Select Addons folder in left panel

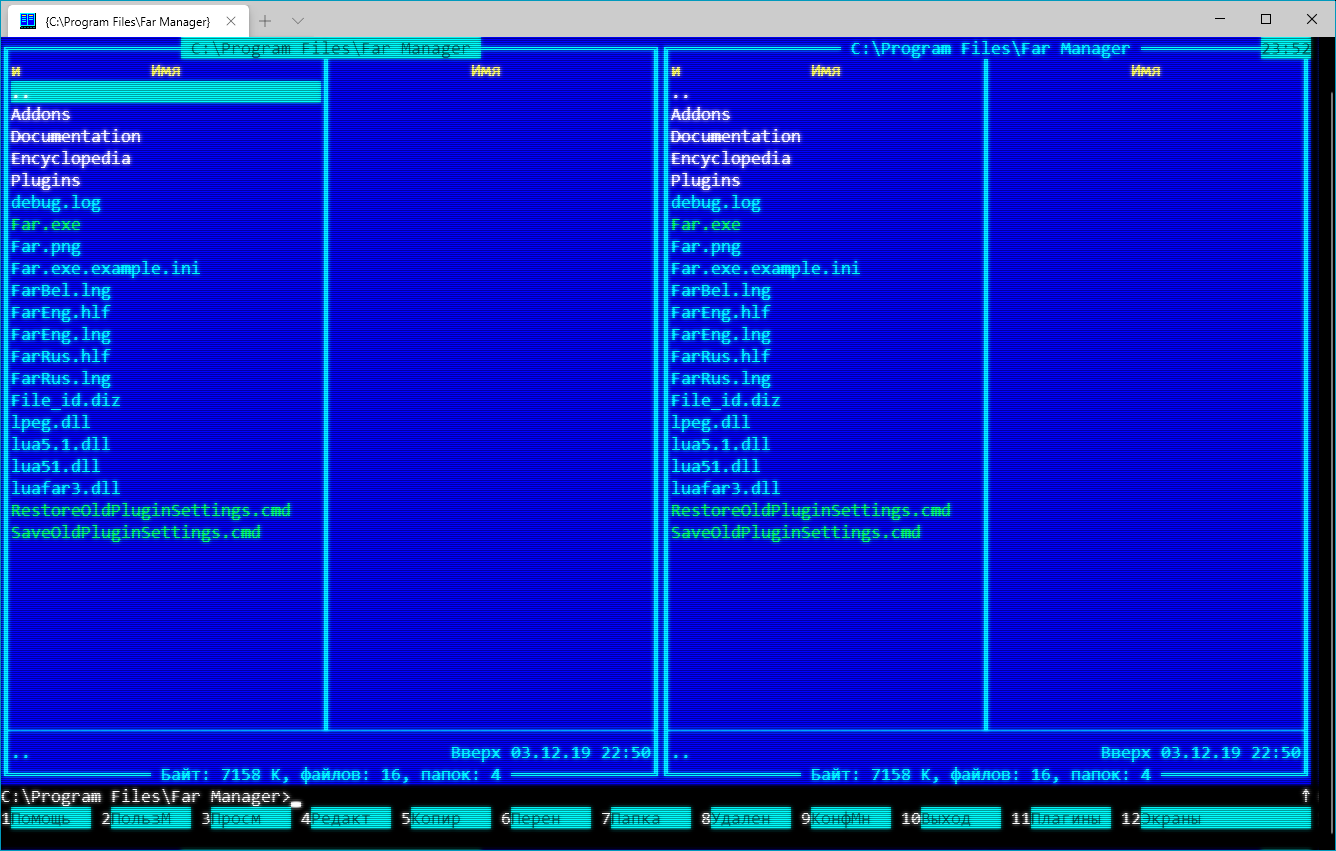click(x=41, y=114)
